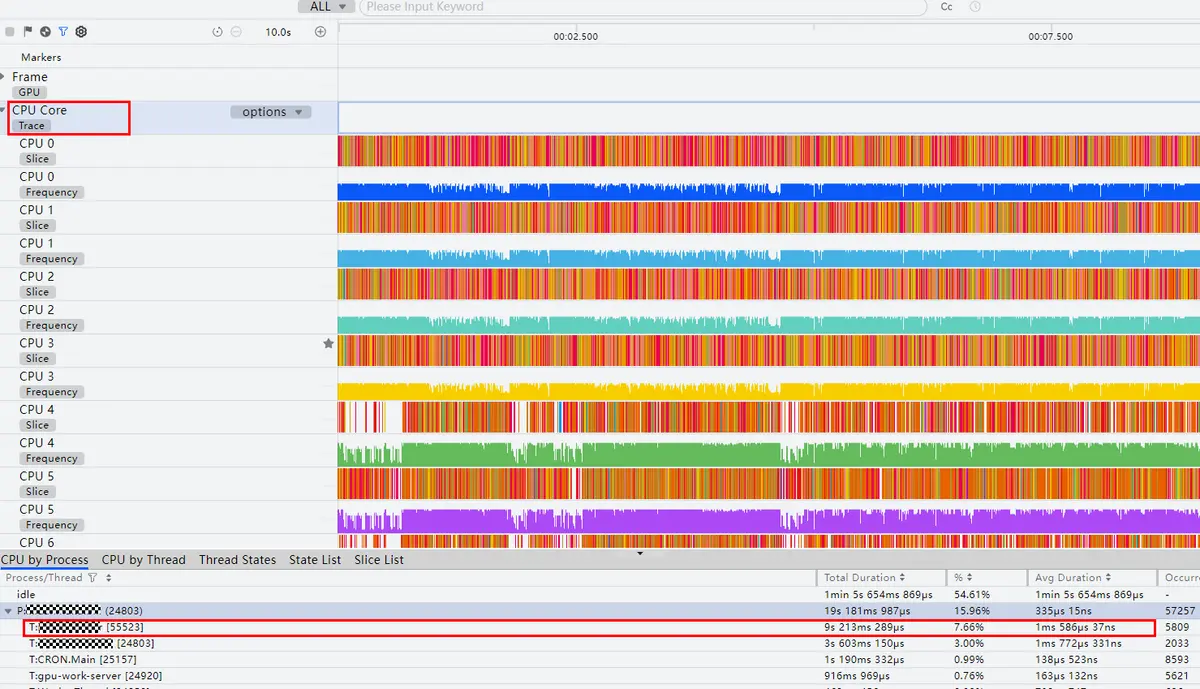Viewport: 1200px width, 689px height.
Task: Open the ALL search scope dropdown
Action: pyautogui.click(x=327, y=7)
